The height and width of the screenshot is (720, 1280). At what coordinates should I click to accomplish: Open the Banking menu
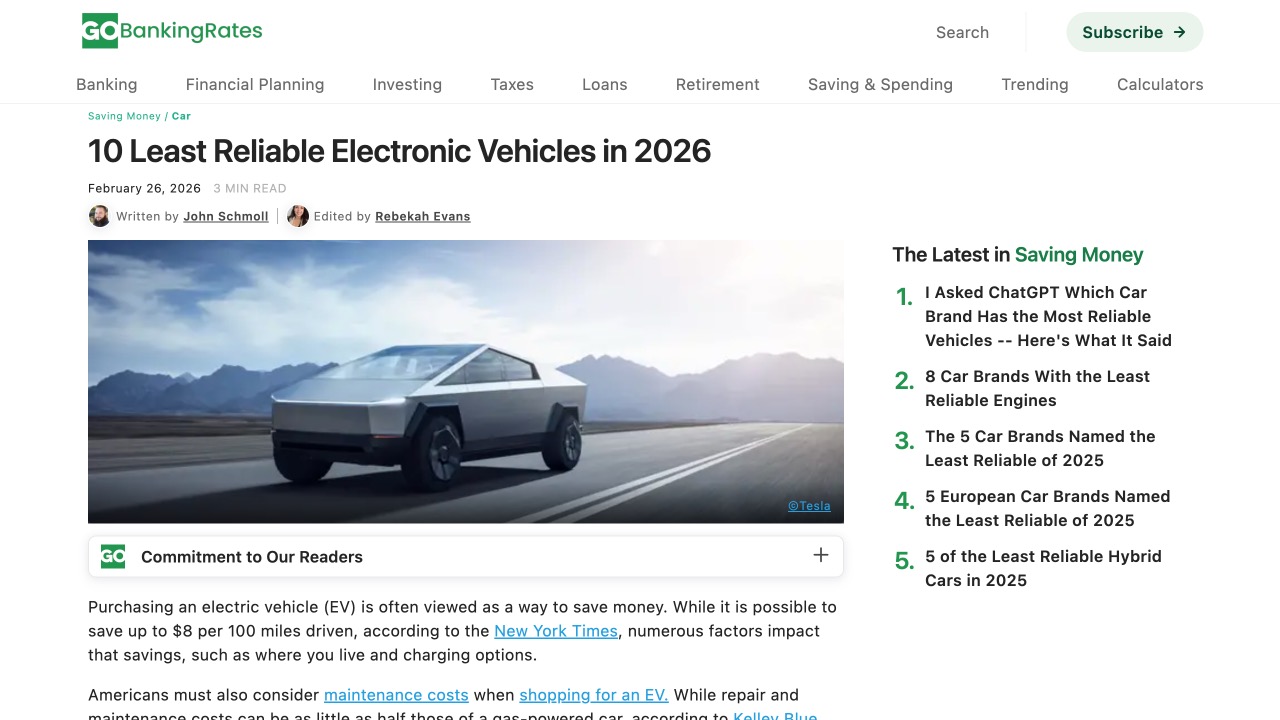(107, 84)
